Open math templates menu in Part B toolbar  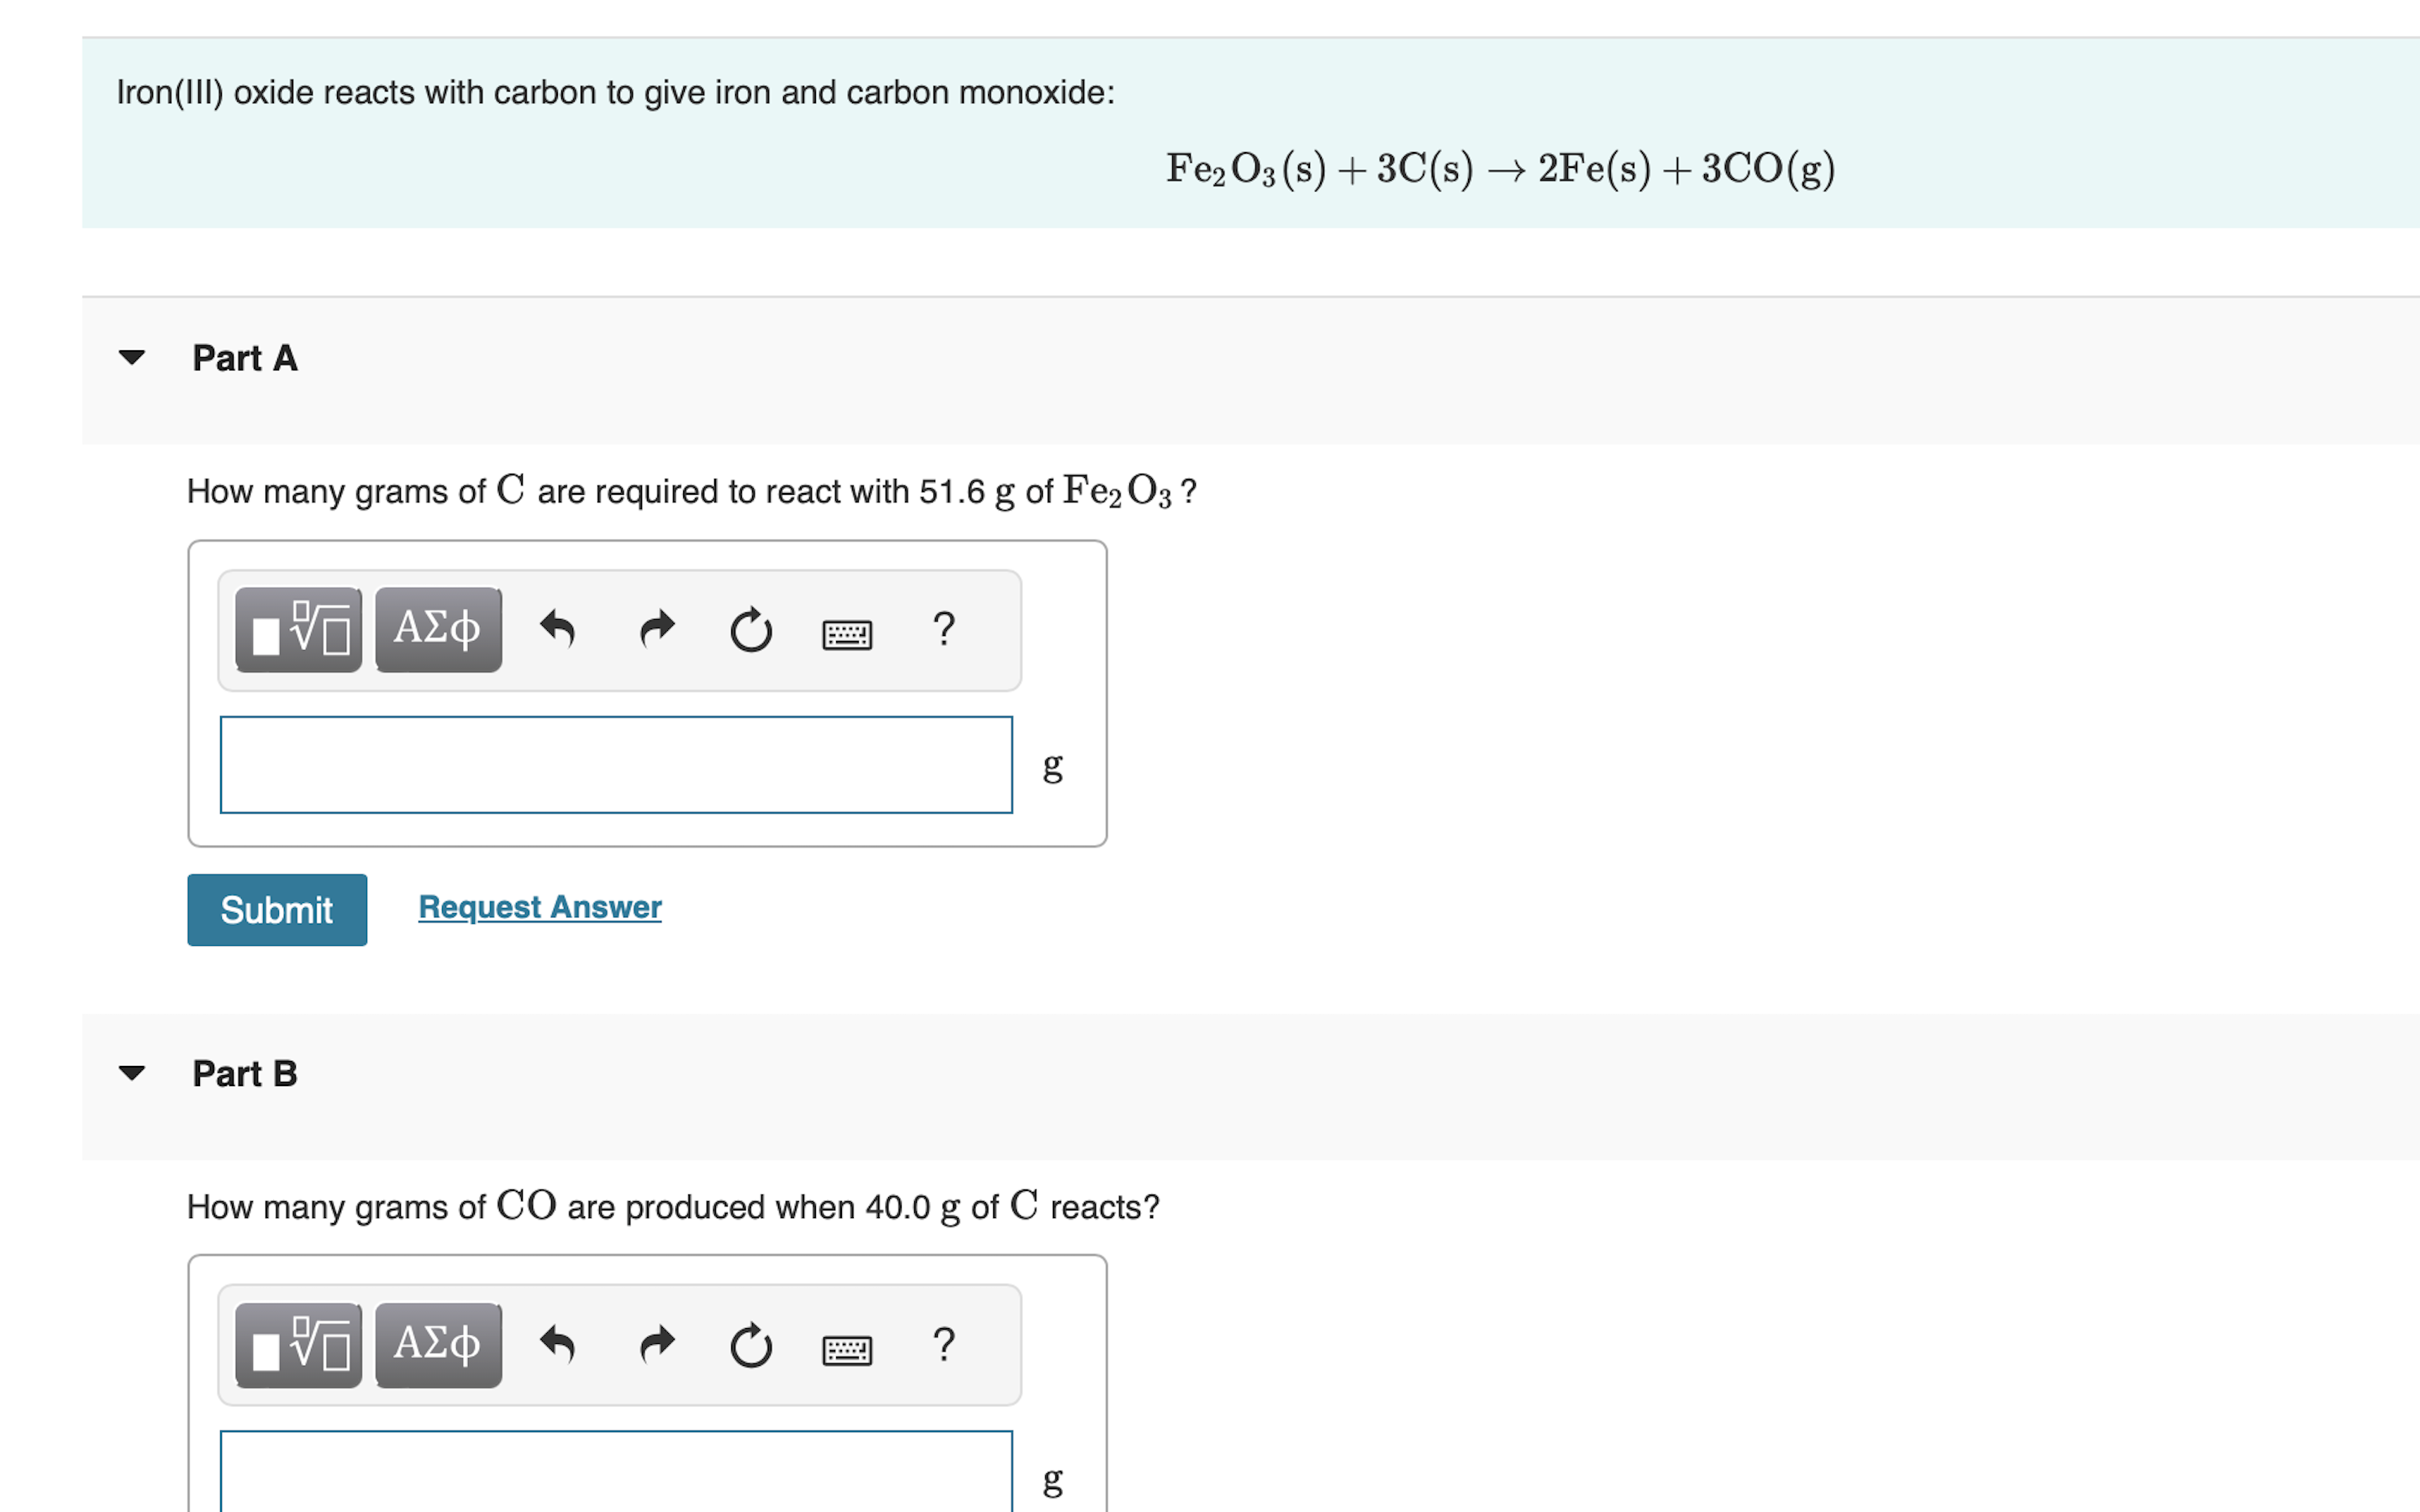[x=297, y=1345]
